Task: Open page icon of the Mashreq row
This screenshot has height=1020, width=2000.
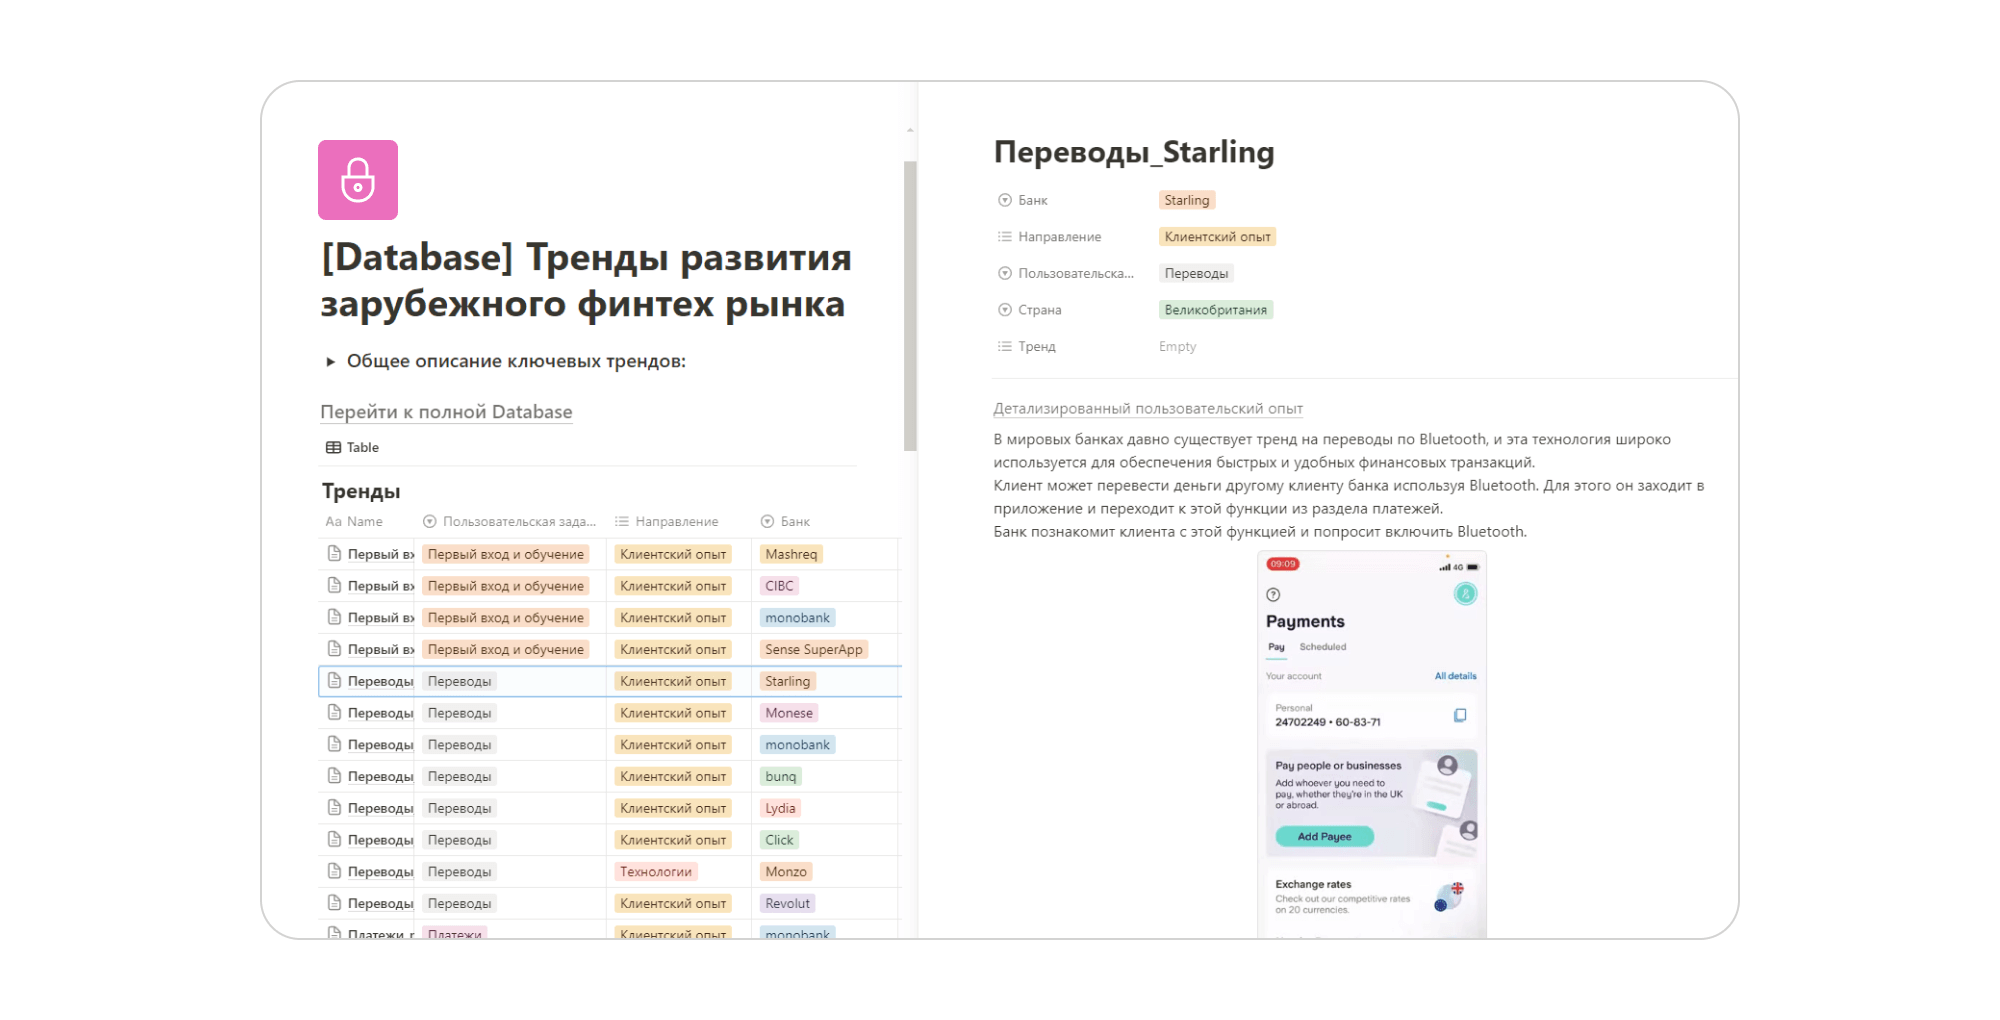Action: tap(335, 553)
